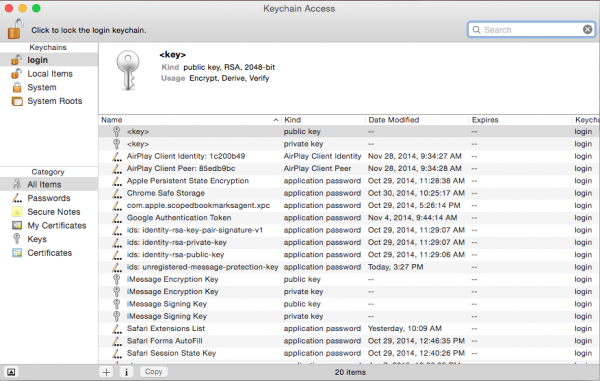The height and width of the screenshot is (381, 600).
Task: Select the iMessage Signing Key public key row
Action: click(x=349, y=304)
